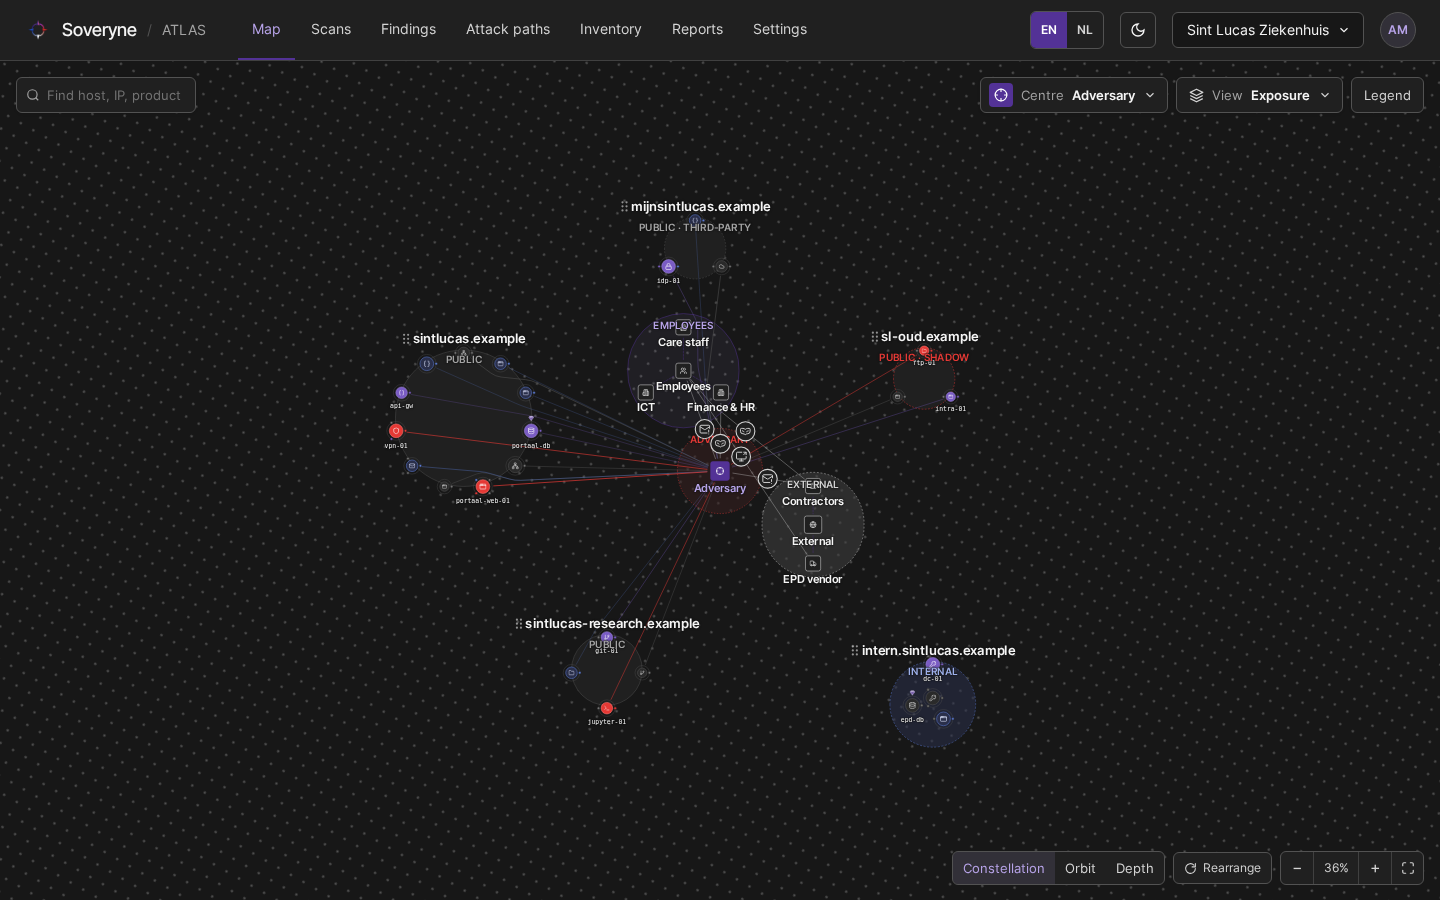Grab the sintlucas.example cluster drag handle
The width and height of the screenshot is (1440, 900).
tap(406, 339)
